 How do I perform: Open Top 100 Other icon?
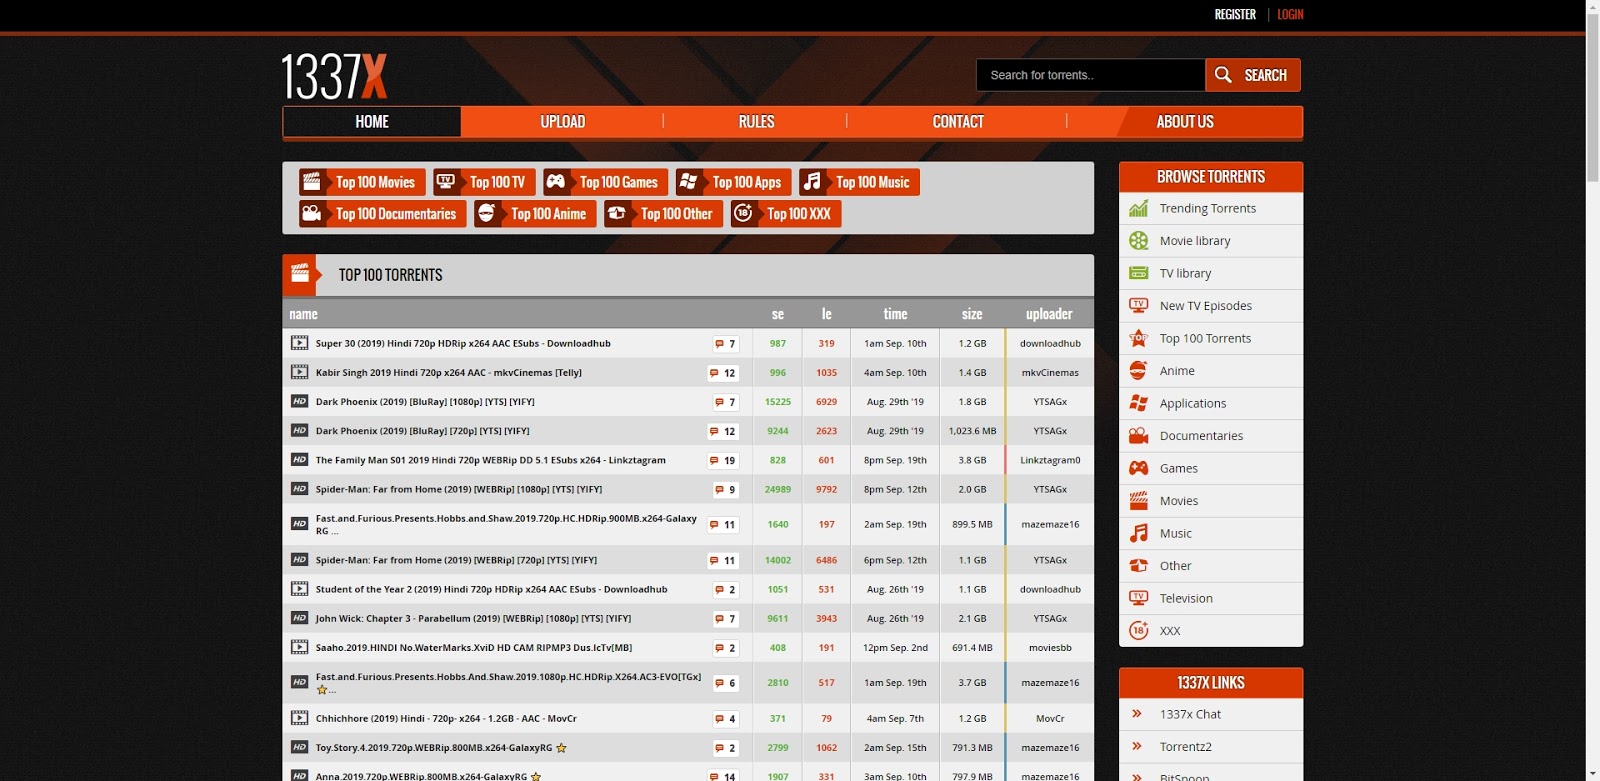point(617,213)
